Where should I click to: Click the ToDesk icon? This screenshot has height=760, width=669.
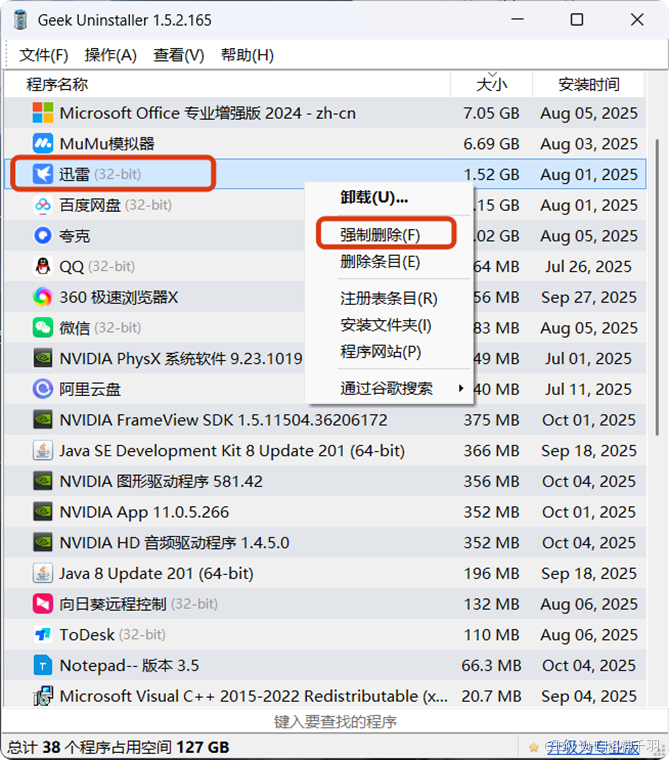pyautogui.click(x=43, y=634)
